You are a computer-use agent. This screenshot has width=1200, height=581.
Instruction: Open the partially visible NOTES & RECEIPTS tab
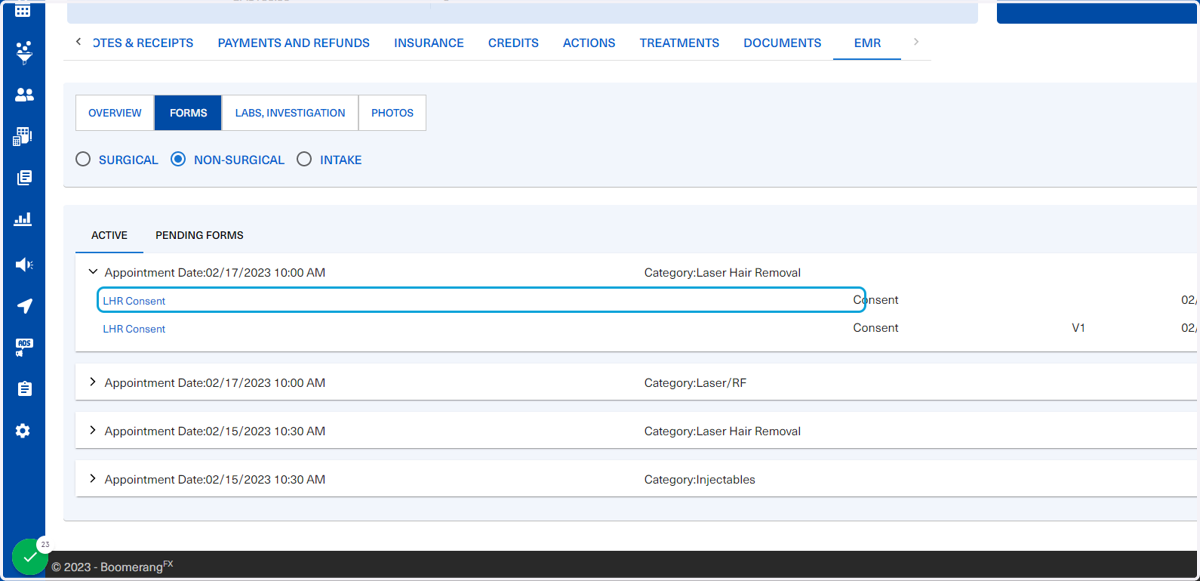143,43
